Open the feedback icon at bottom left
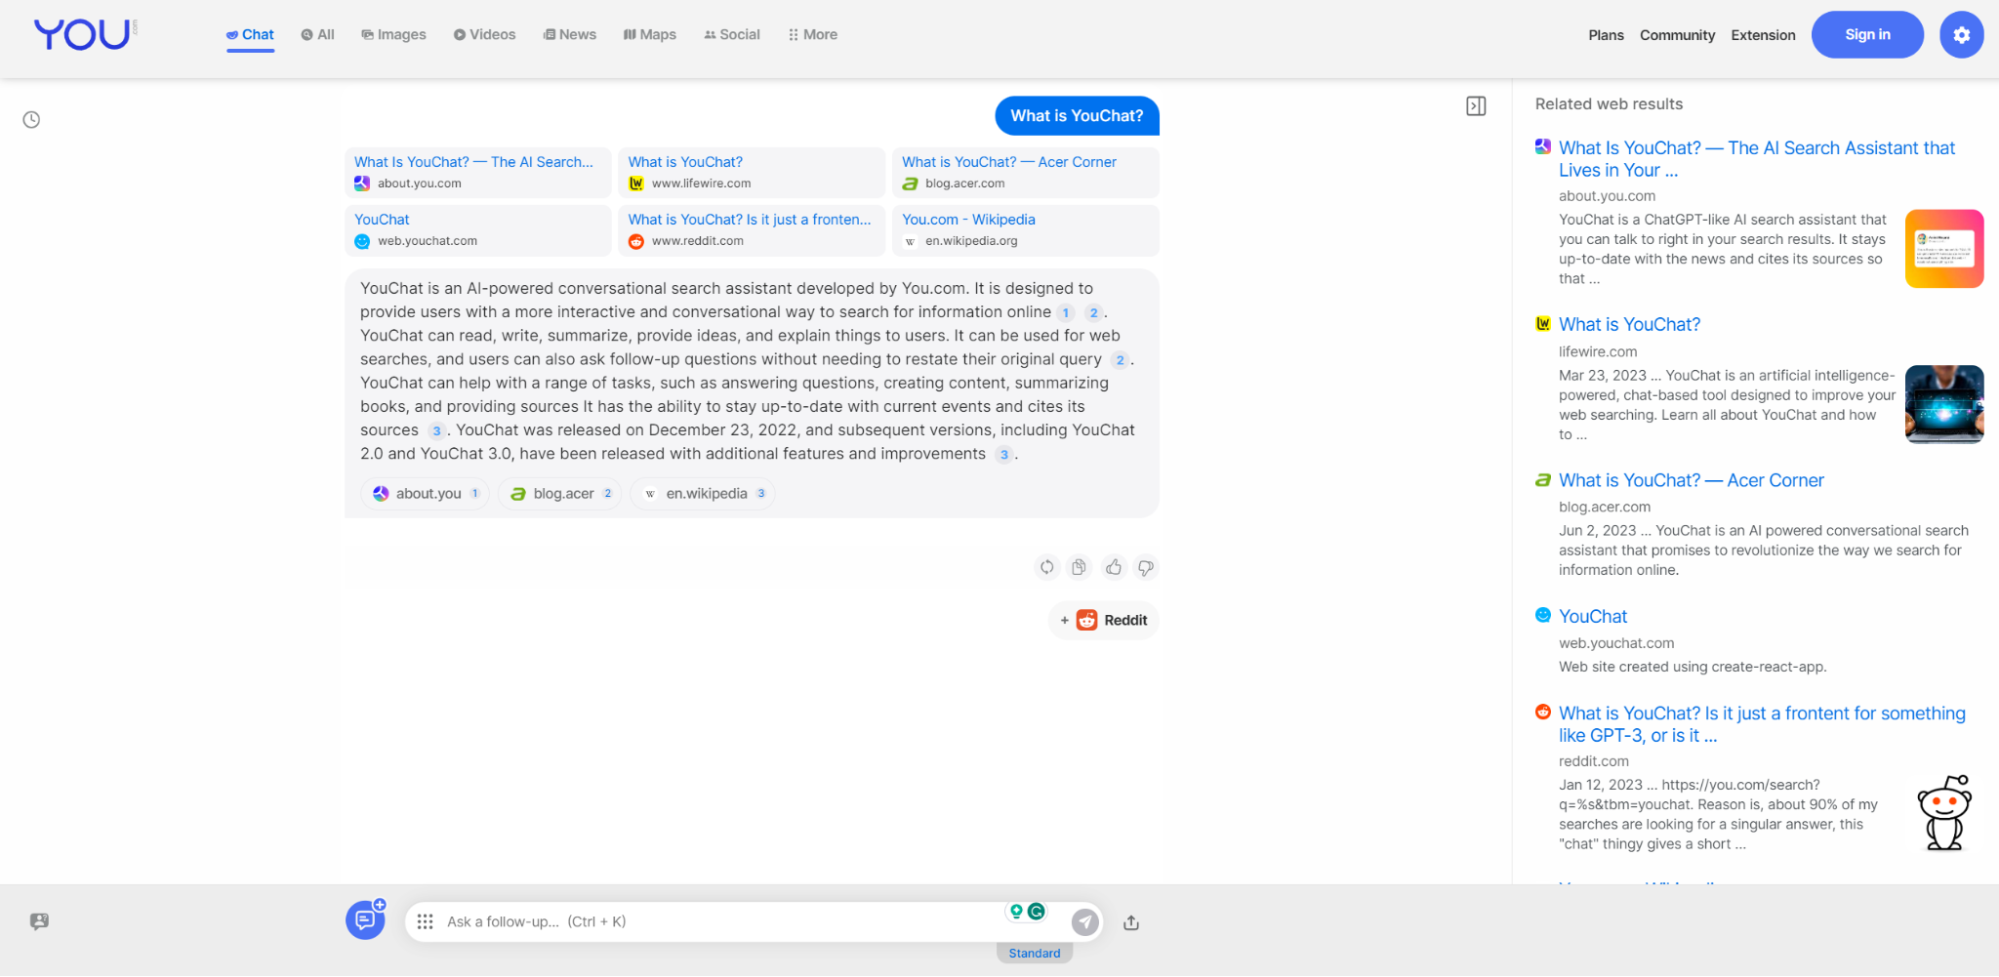The width and height of the screenshot is (1999, 977). tap(39, 922)
